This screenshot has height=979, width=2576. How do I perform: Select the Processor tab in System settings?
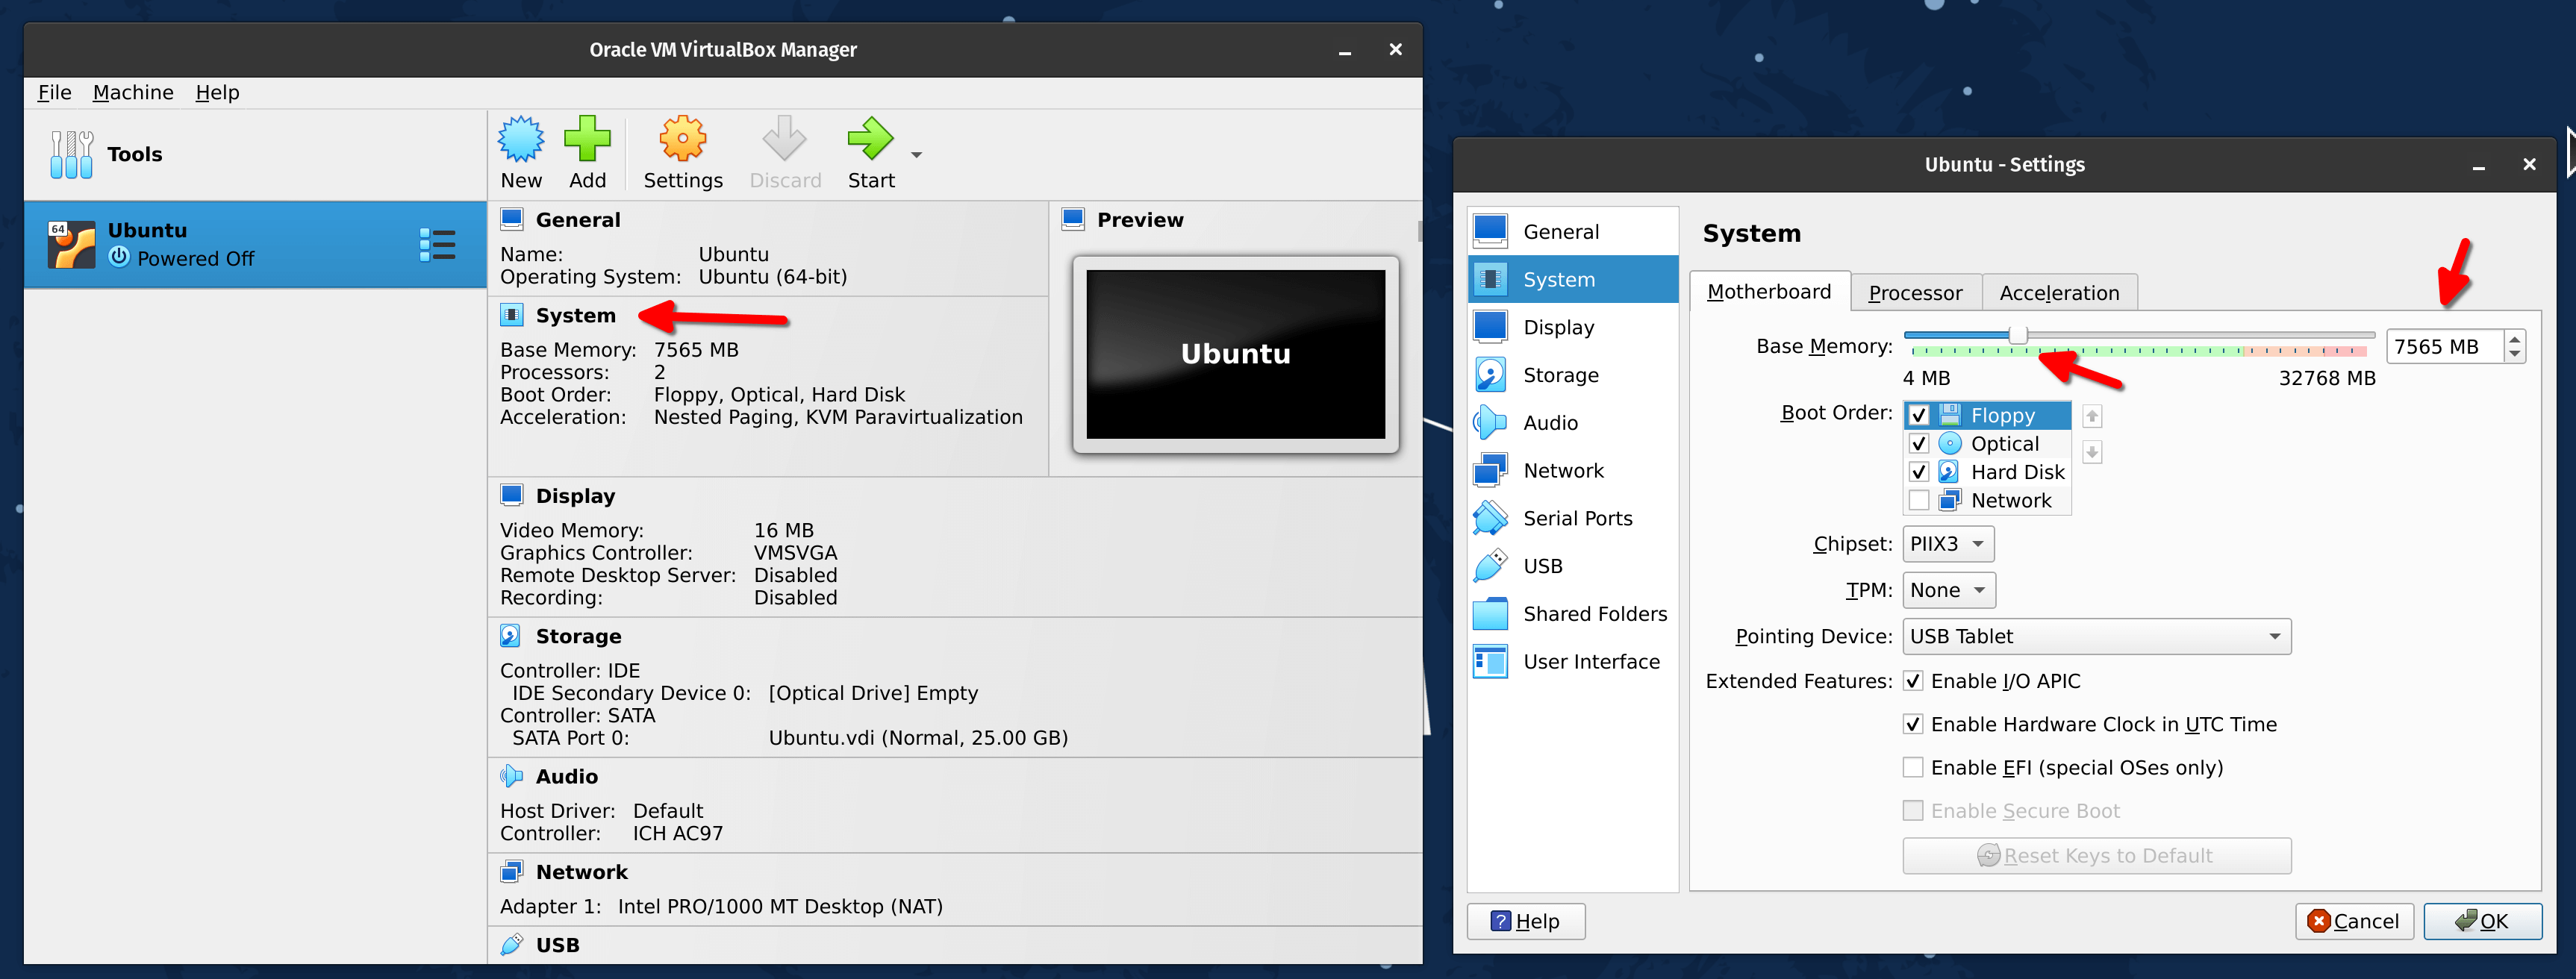tap(1915, 293)
